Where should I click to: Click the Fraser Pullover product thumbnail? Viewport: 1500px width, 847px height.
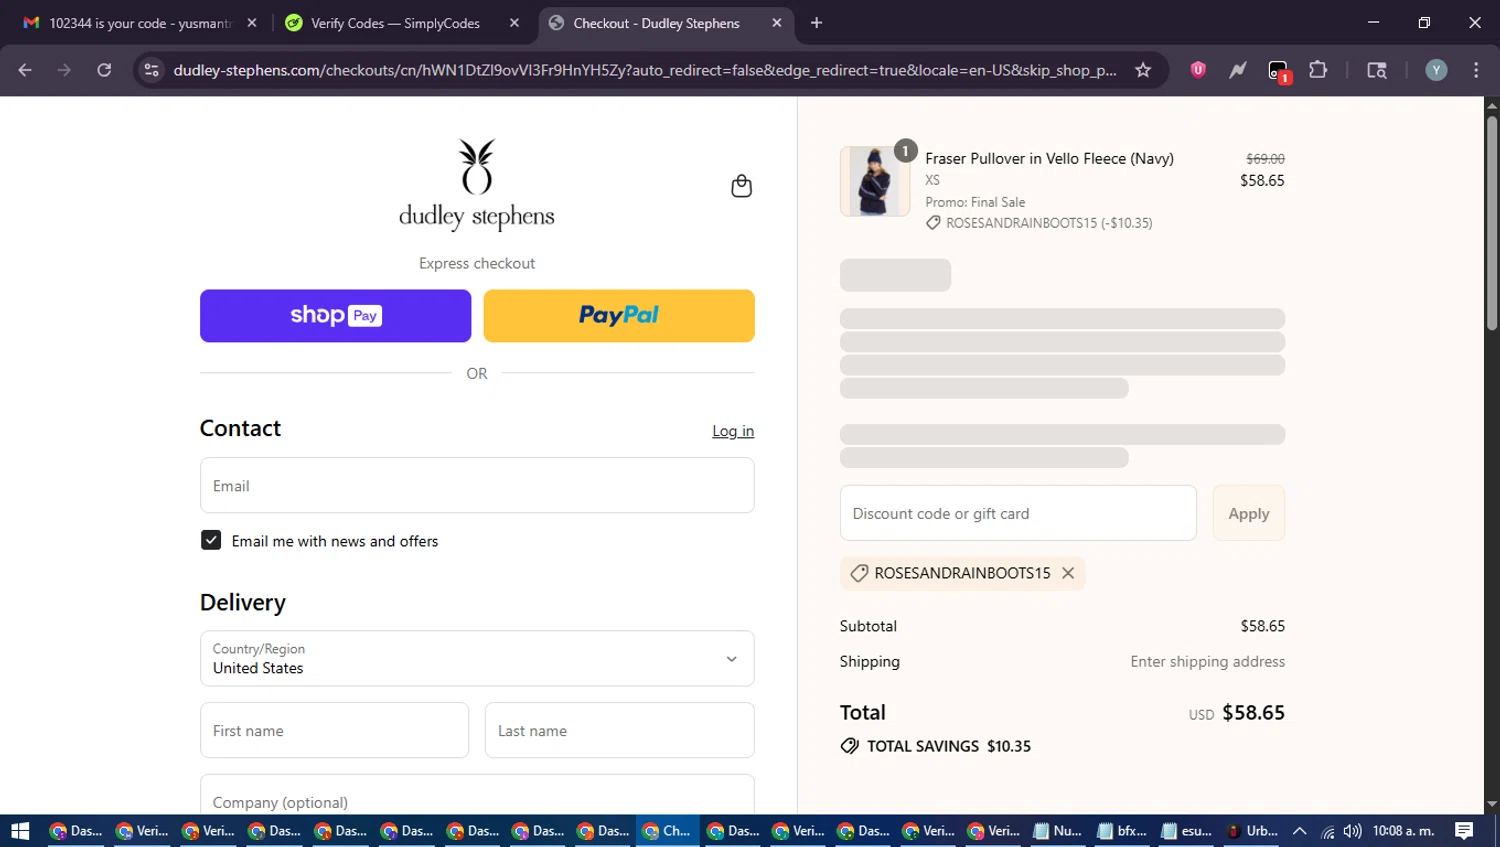pyautogui.click(x=875, y=181)
